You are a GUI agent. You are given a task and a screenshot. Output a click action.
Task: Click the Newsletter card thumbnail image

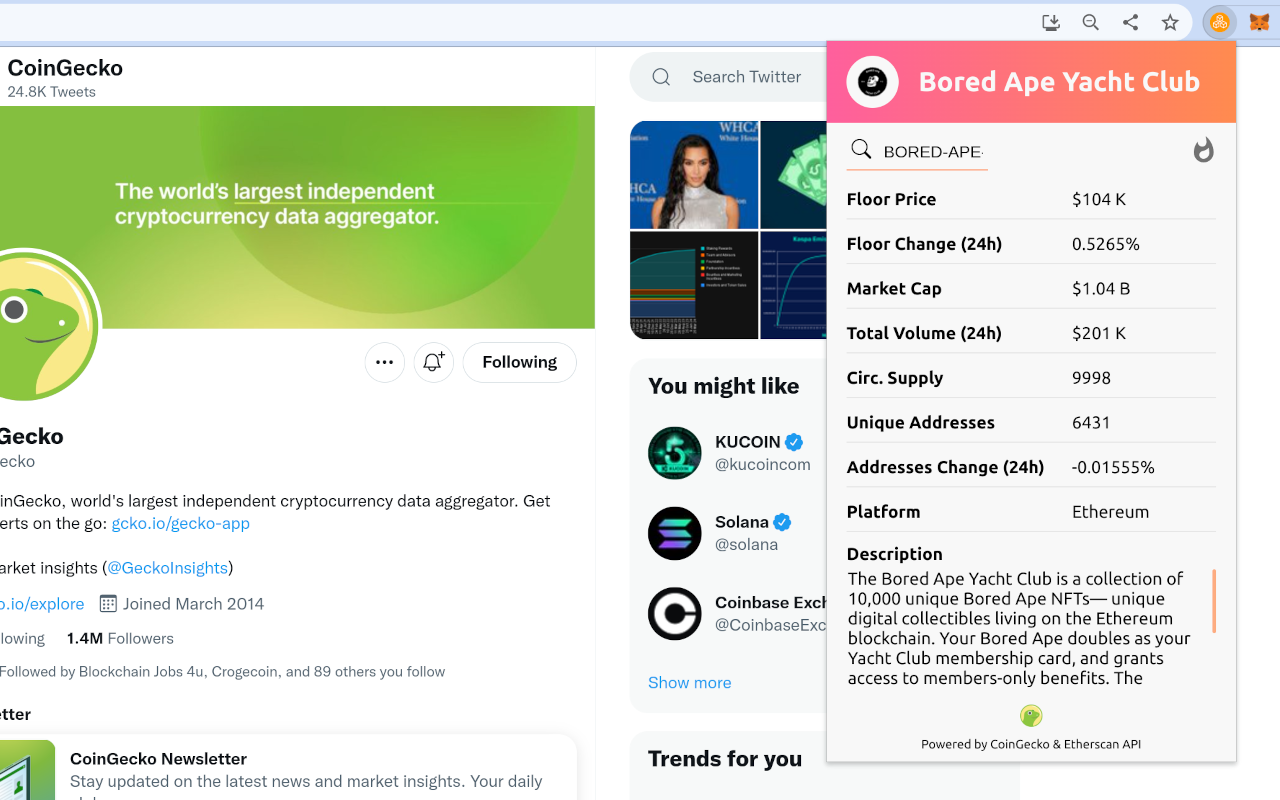coord(27,770)
